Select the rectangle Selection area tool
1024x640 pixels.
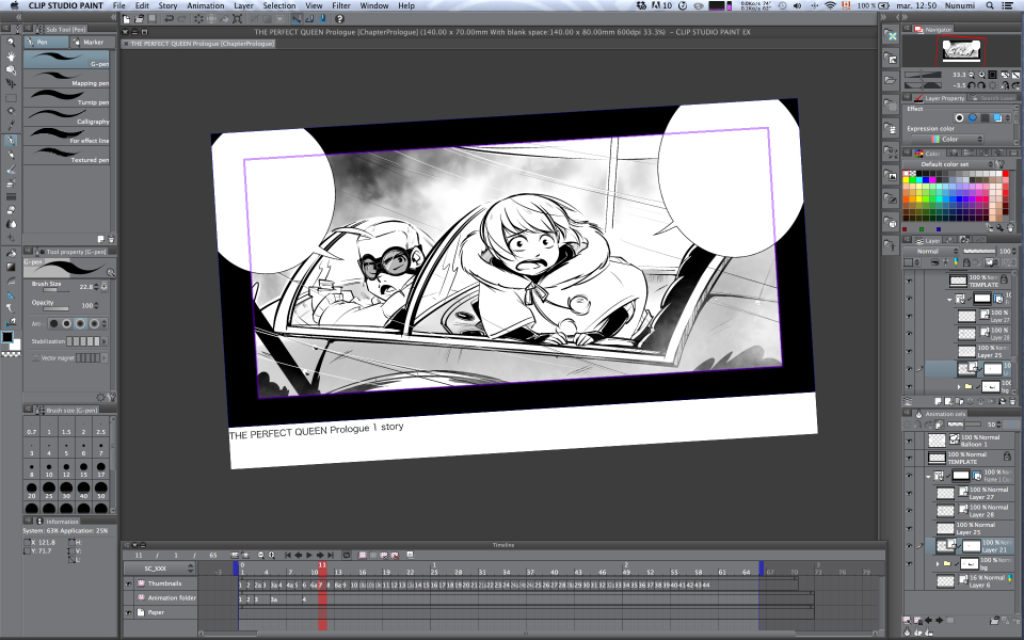coord(10,98)
